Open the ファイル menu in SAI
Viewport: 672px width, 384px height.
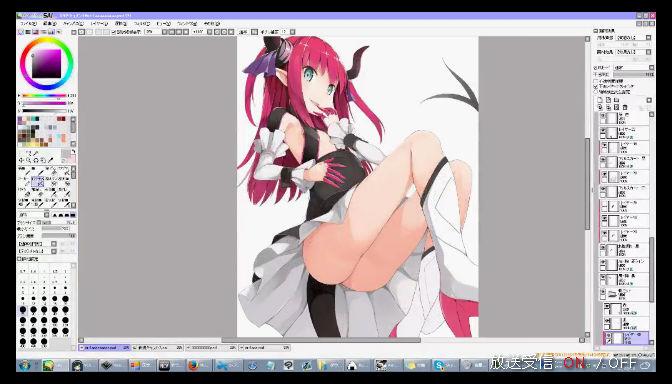point(29,24)
